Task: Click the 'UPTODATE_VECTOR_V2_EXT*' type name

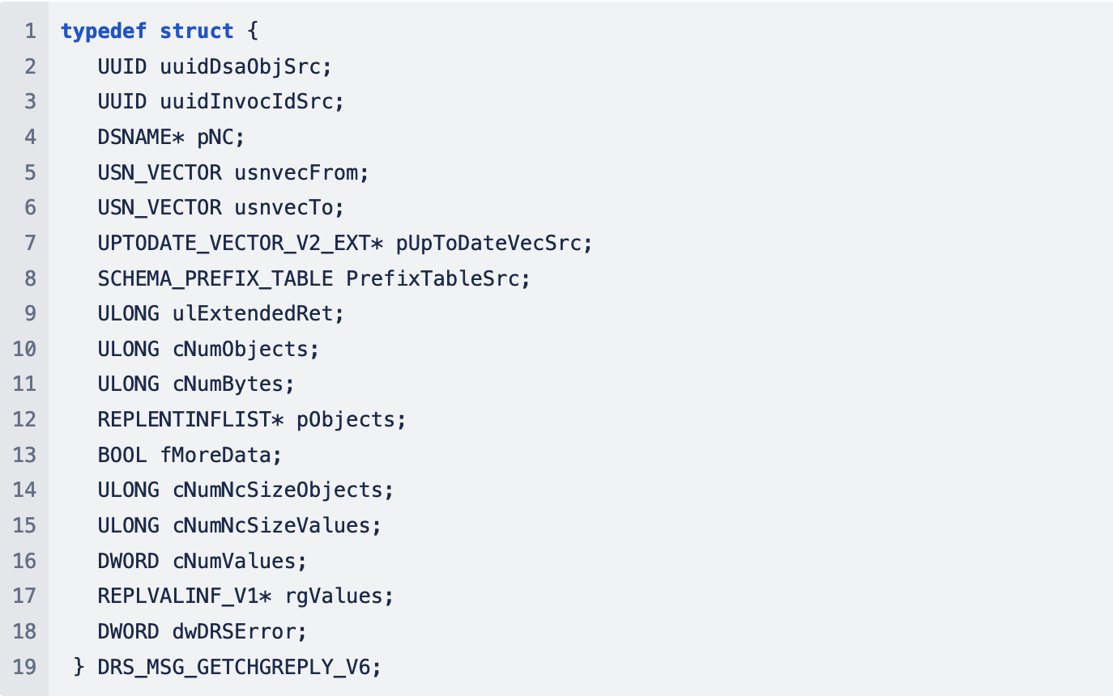Action: tap(240, 243)
